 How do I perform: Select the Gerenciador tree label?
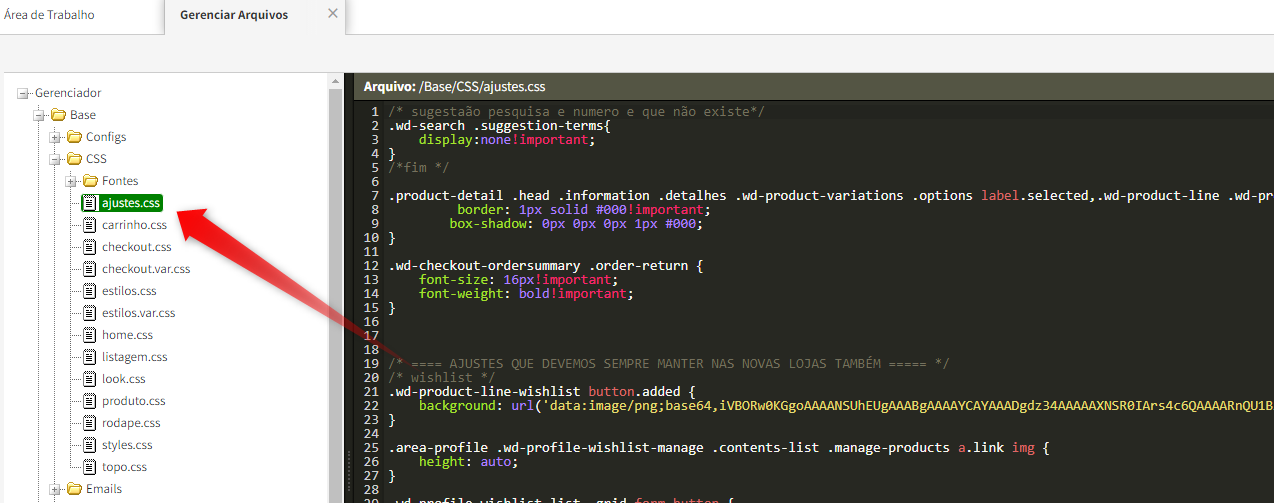[68, 93]
